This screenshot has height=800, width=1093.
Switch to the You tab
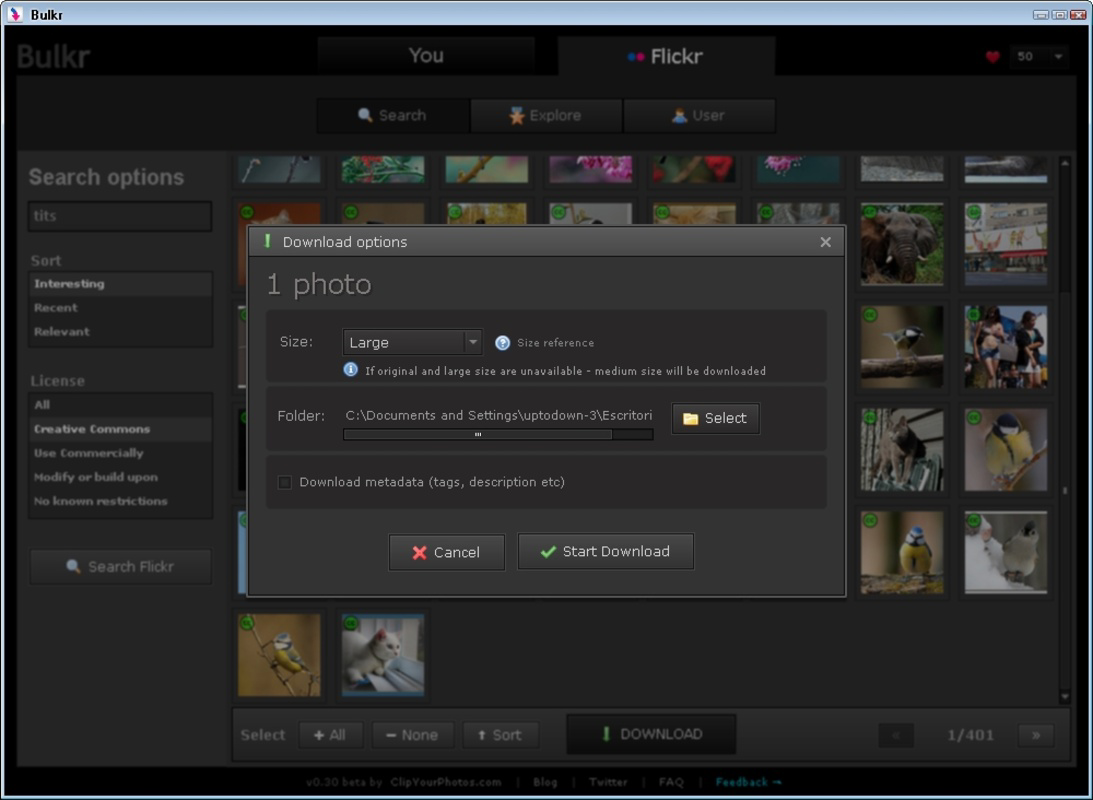[x=426, y=56]
